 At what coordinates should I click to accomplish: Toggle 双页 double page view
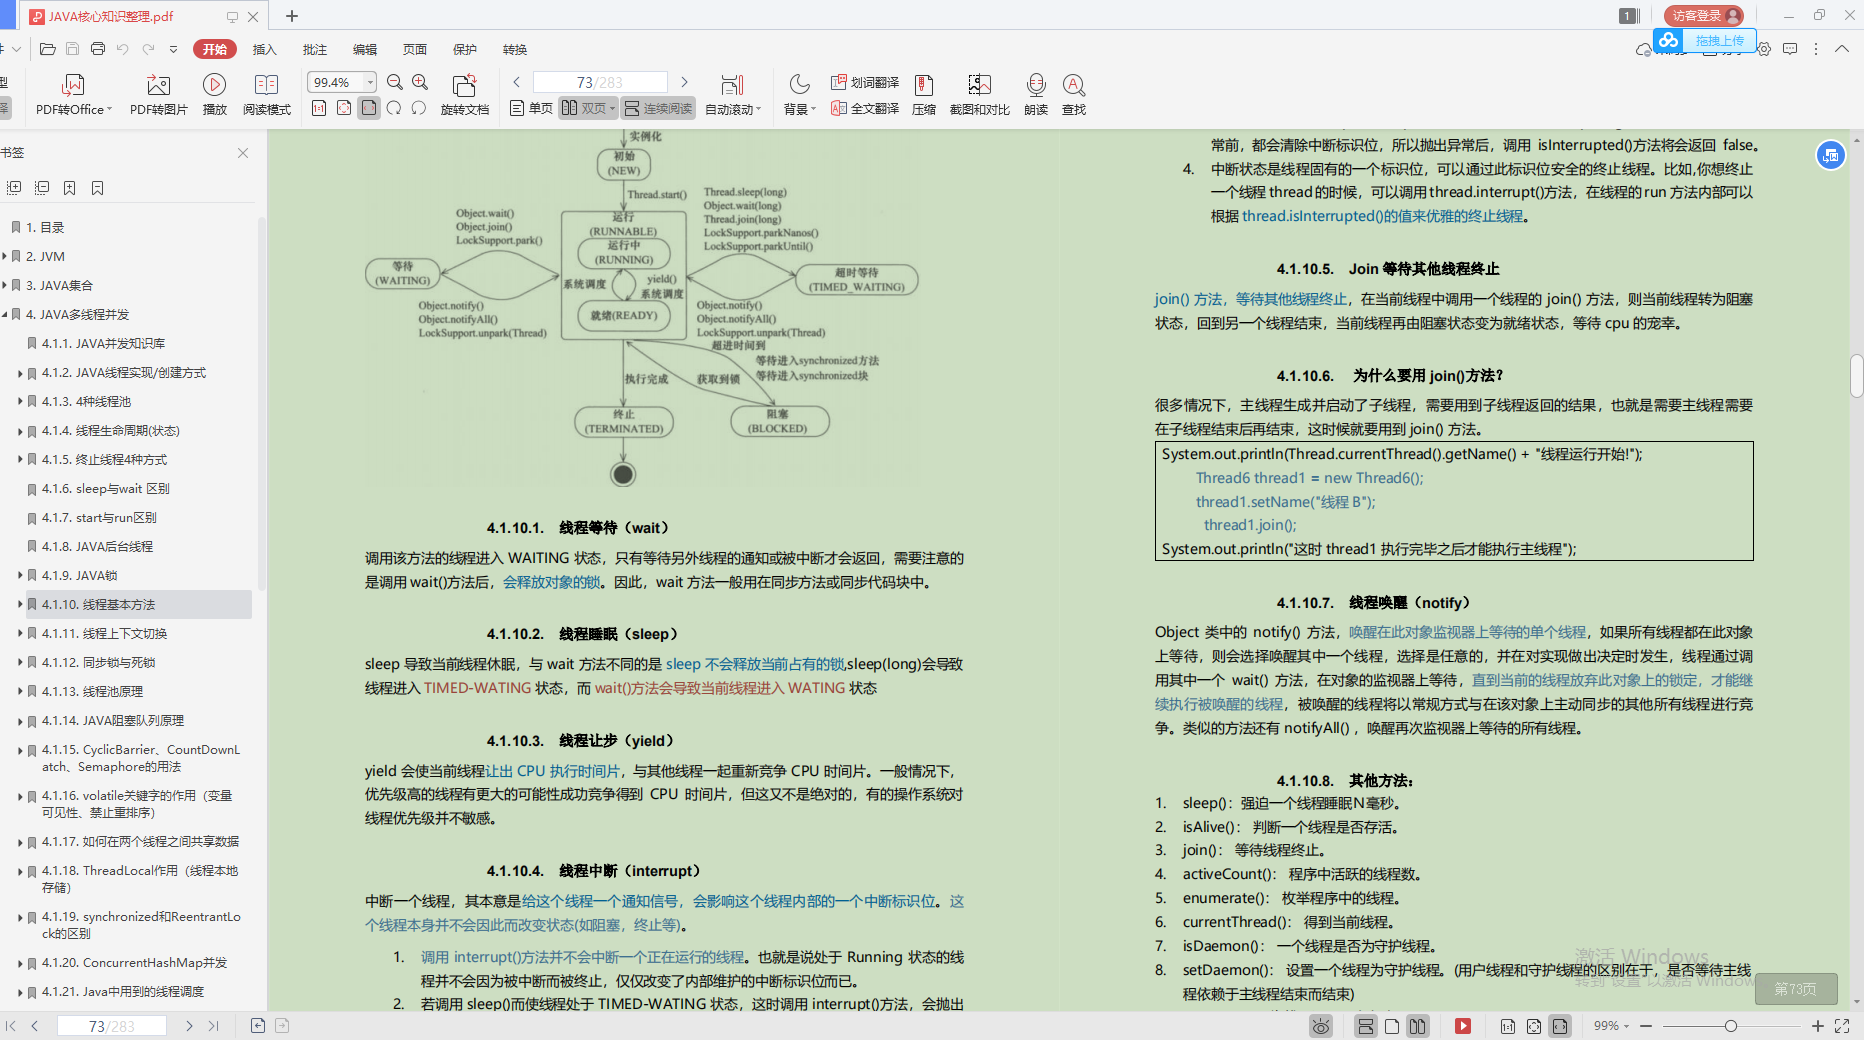[x=588, y=108]
